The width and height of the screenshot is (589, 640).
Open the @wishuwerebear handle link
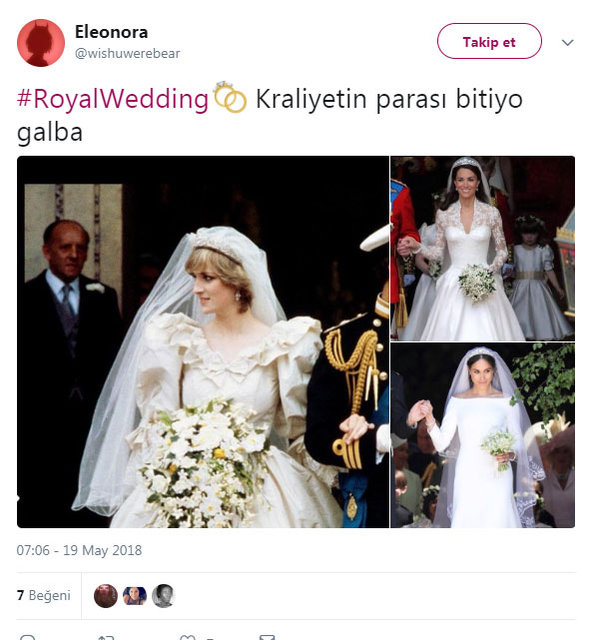point(127,53)
